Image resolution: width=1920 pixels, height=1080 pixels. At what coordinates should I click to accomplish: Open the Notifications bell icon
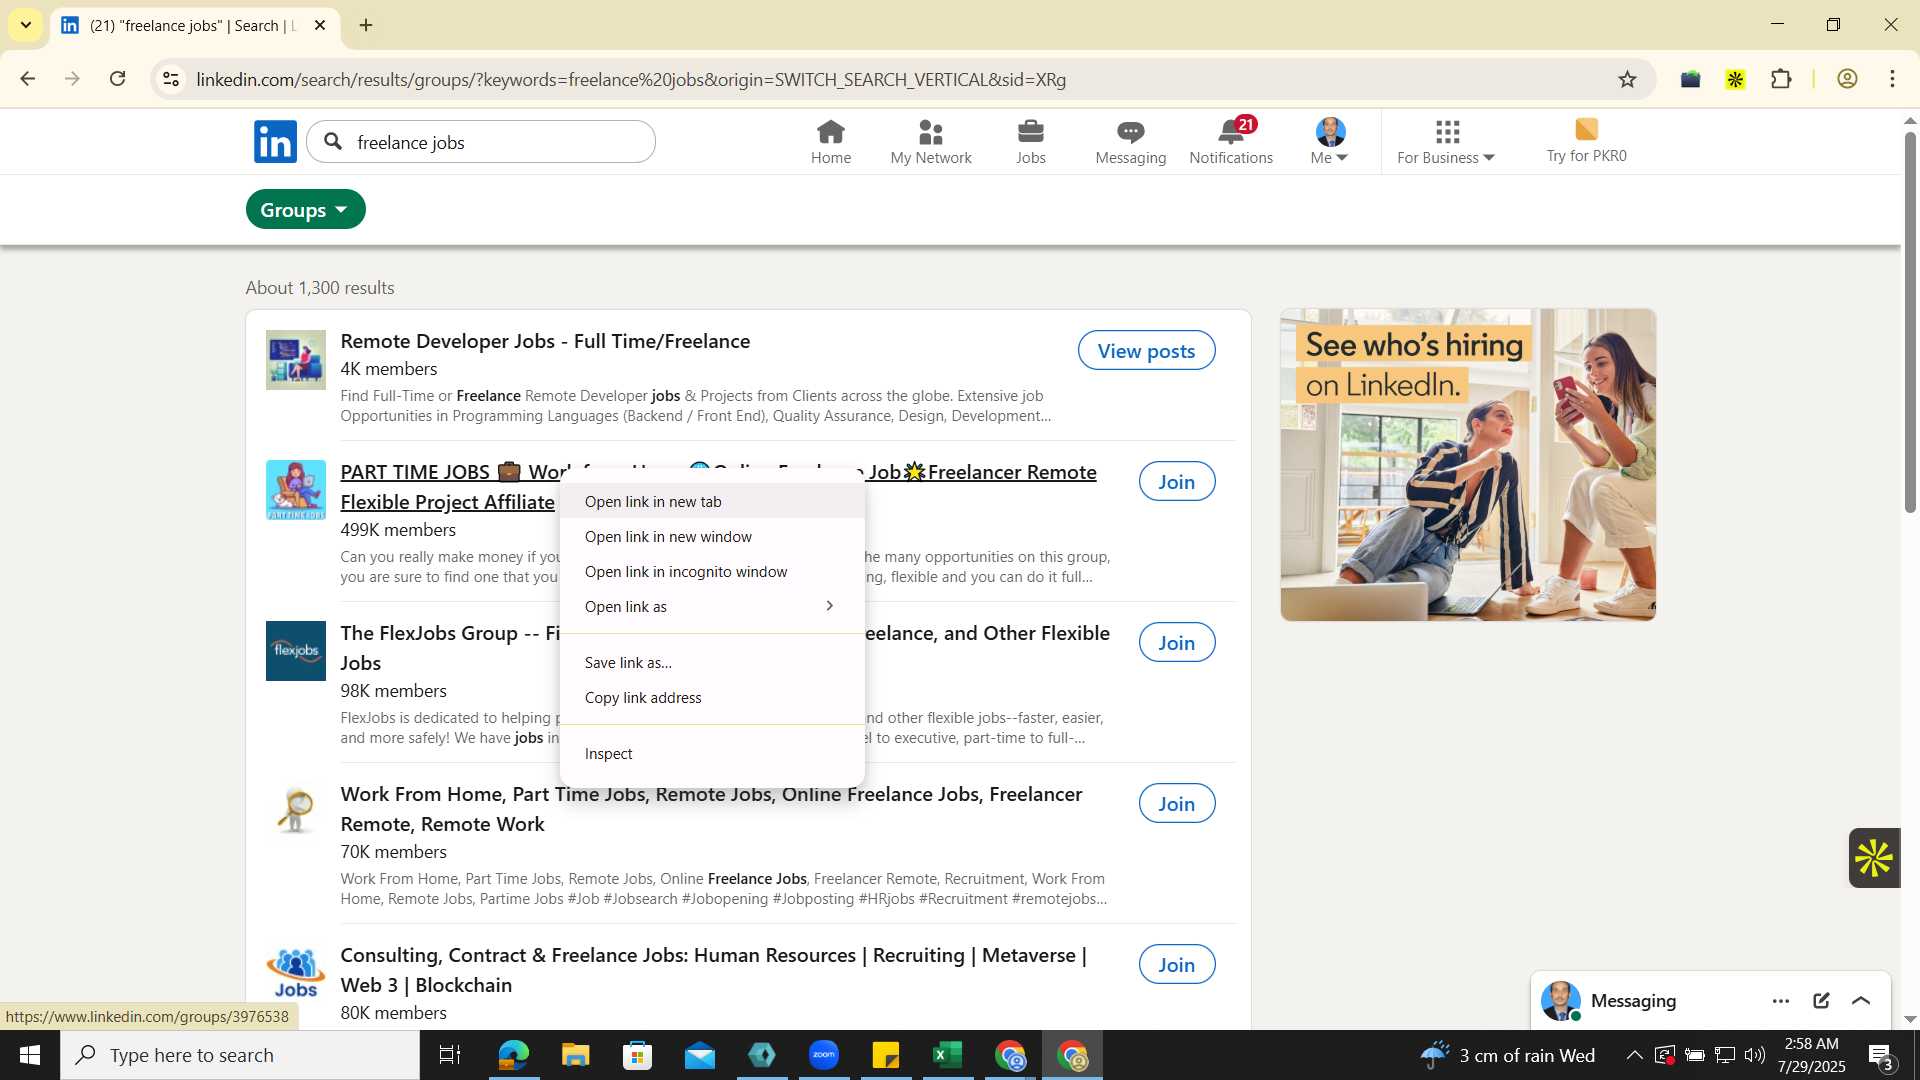[x=1231, y=142]
